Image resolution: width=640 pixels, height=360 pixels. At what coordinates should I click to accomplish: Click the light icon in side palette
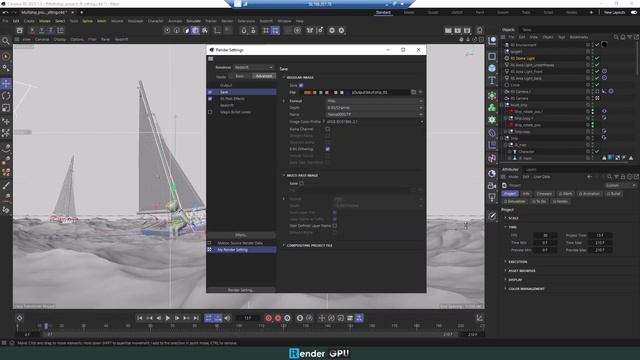(x=492, y=198)
